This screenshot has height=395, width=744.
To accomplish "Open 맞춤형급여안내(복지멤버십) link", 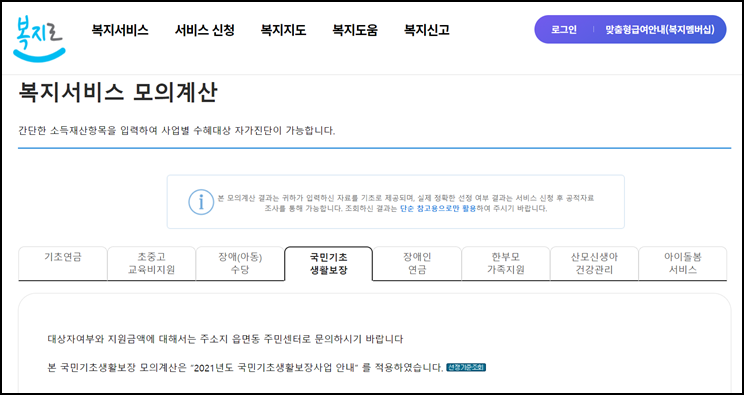I will [x=660, y=29].
